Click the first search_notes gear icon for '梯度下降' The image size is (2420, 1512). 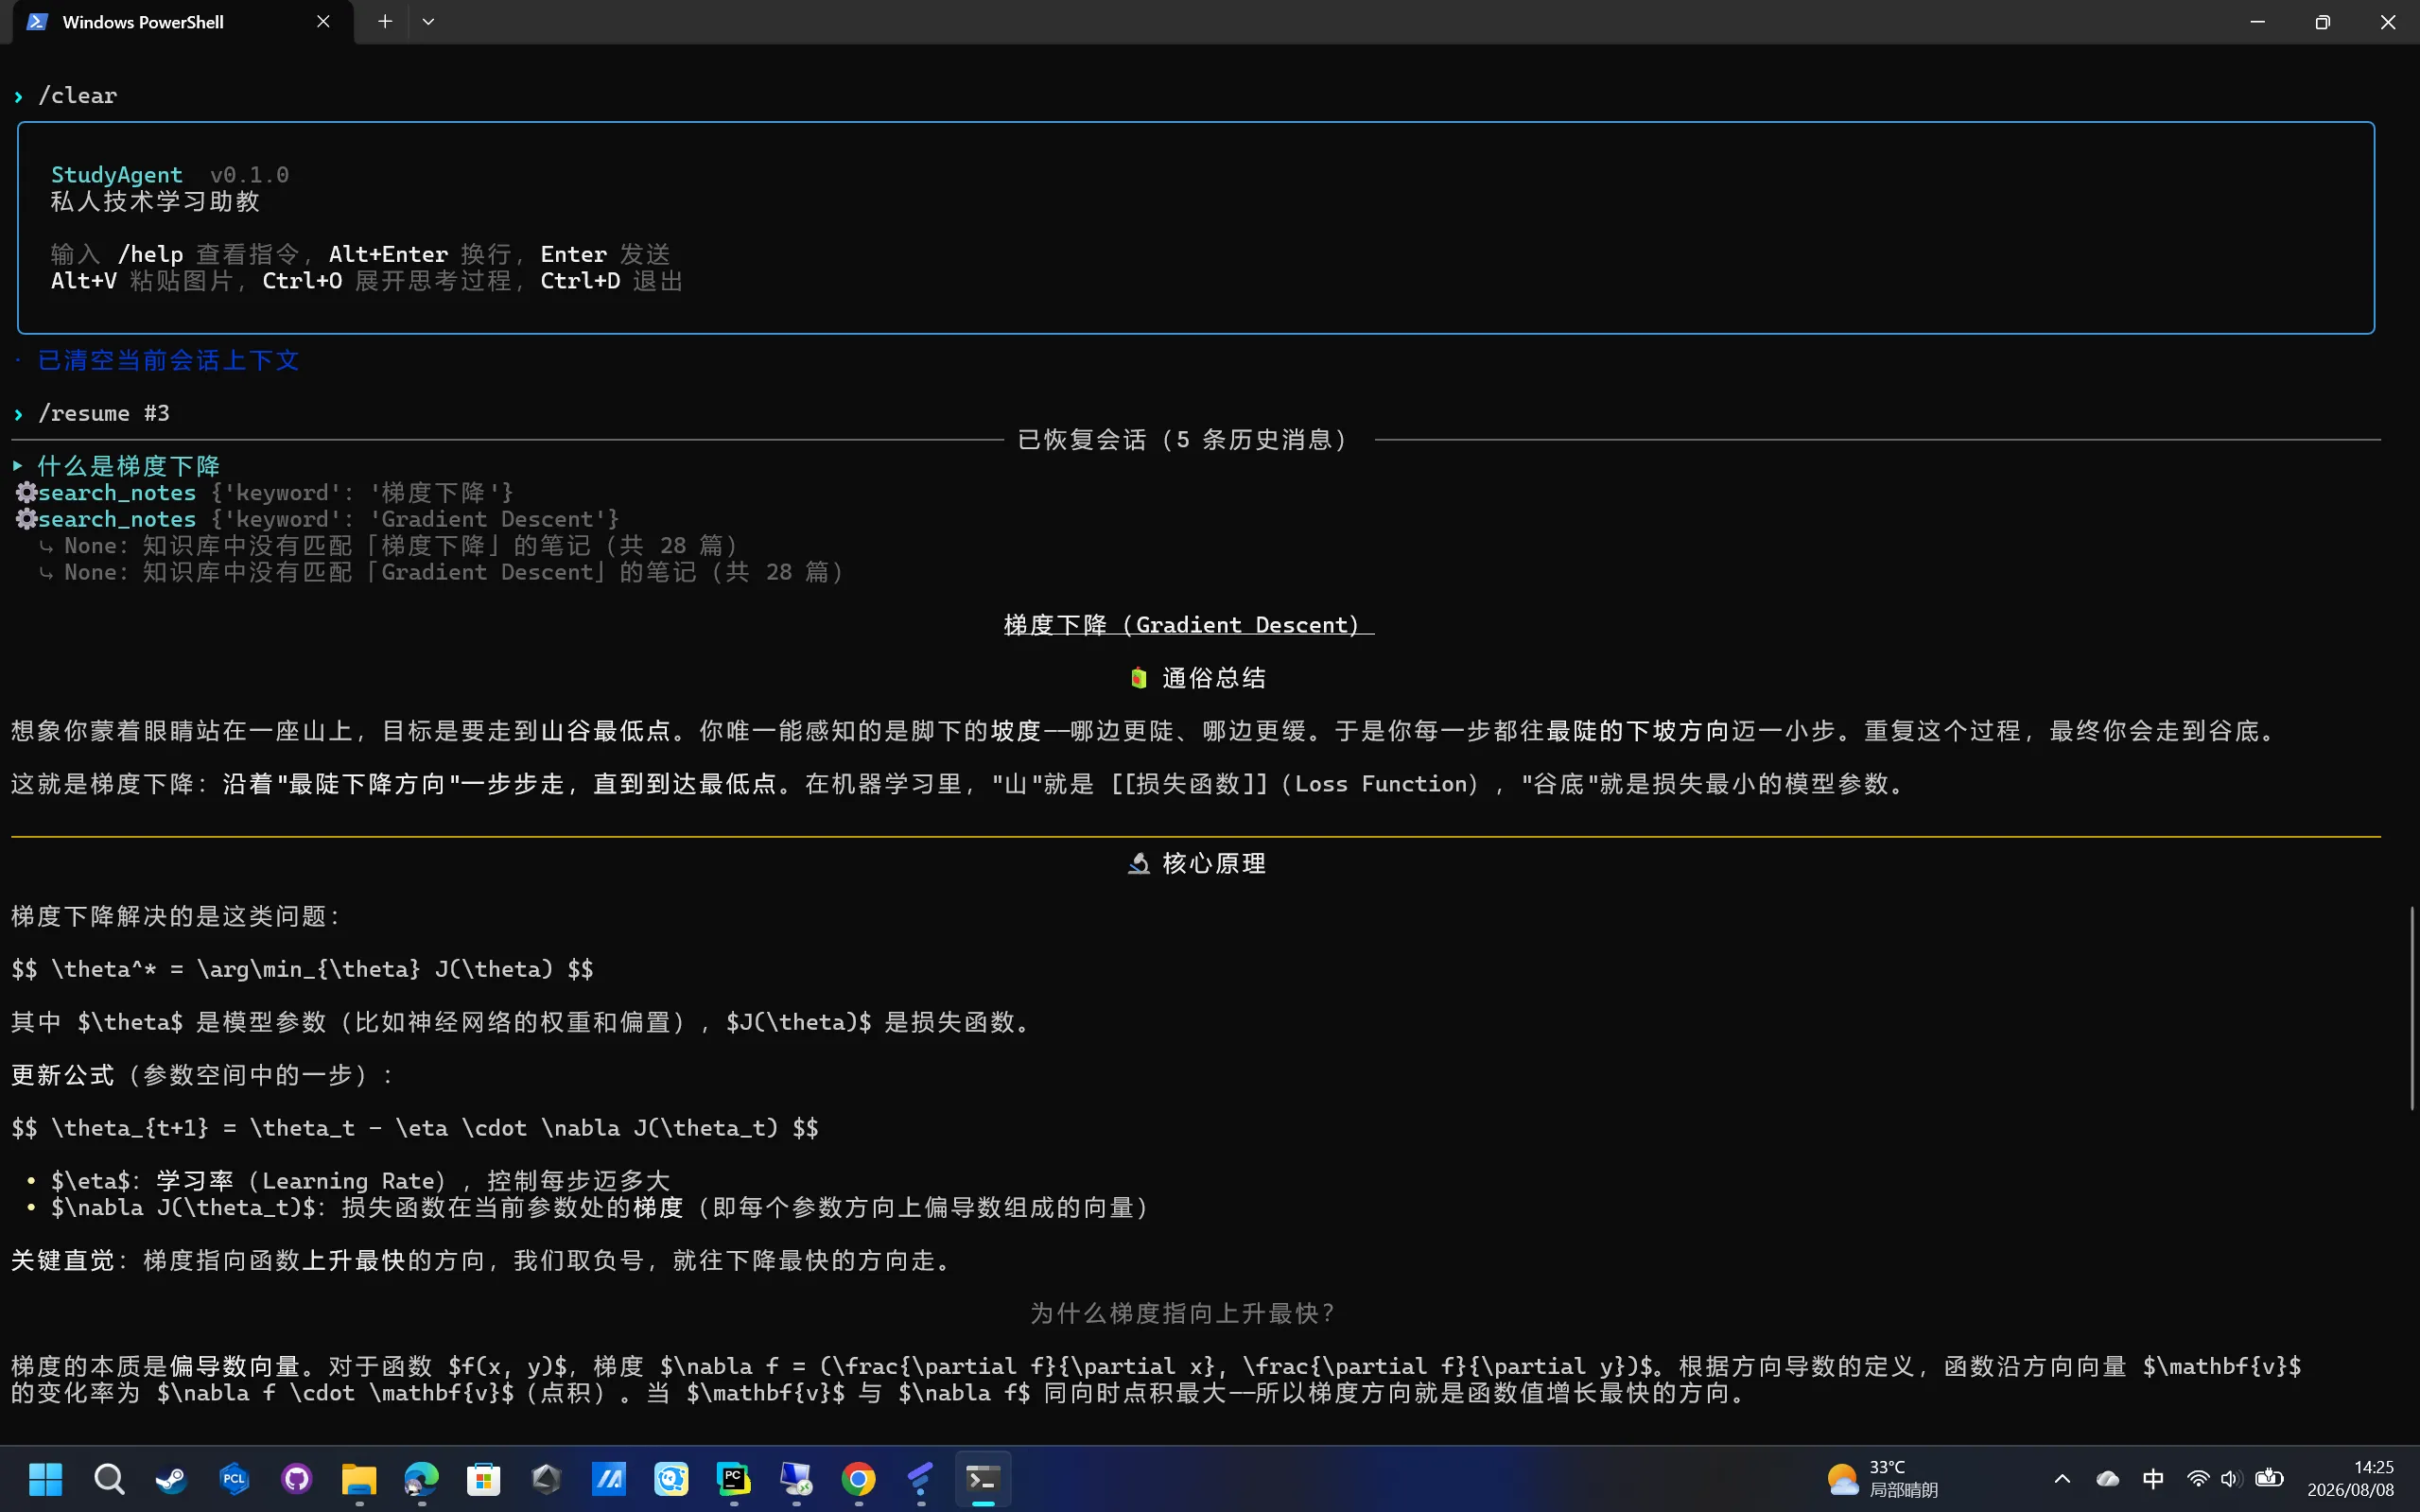(x=26, y=492)
